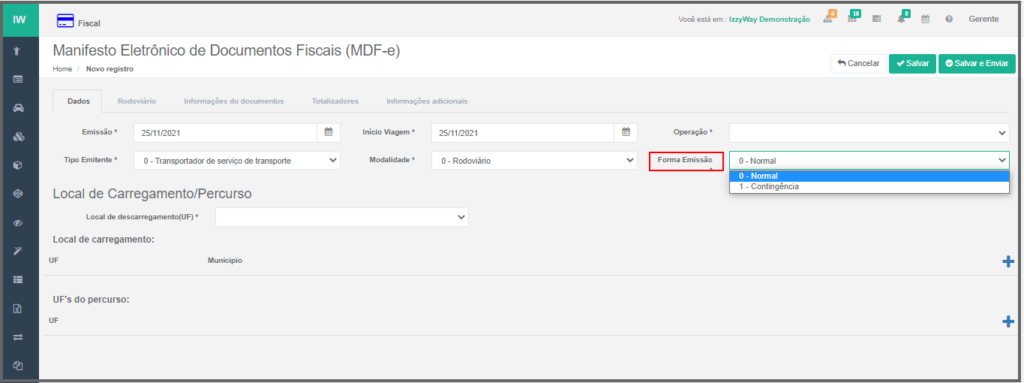Viewport: 1024px width, 383px height.
Task: Open the Tipo Emitente dropdown
Action: click(237, 160)
